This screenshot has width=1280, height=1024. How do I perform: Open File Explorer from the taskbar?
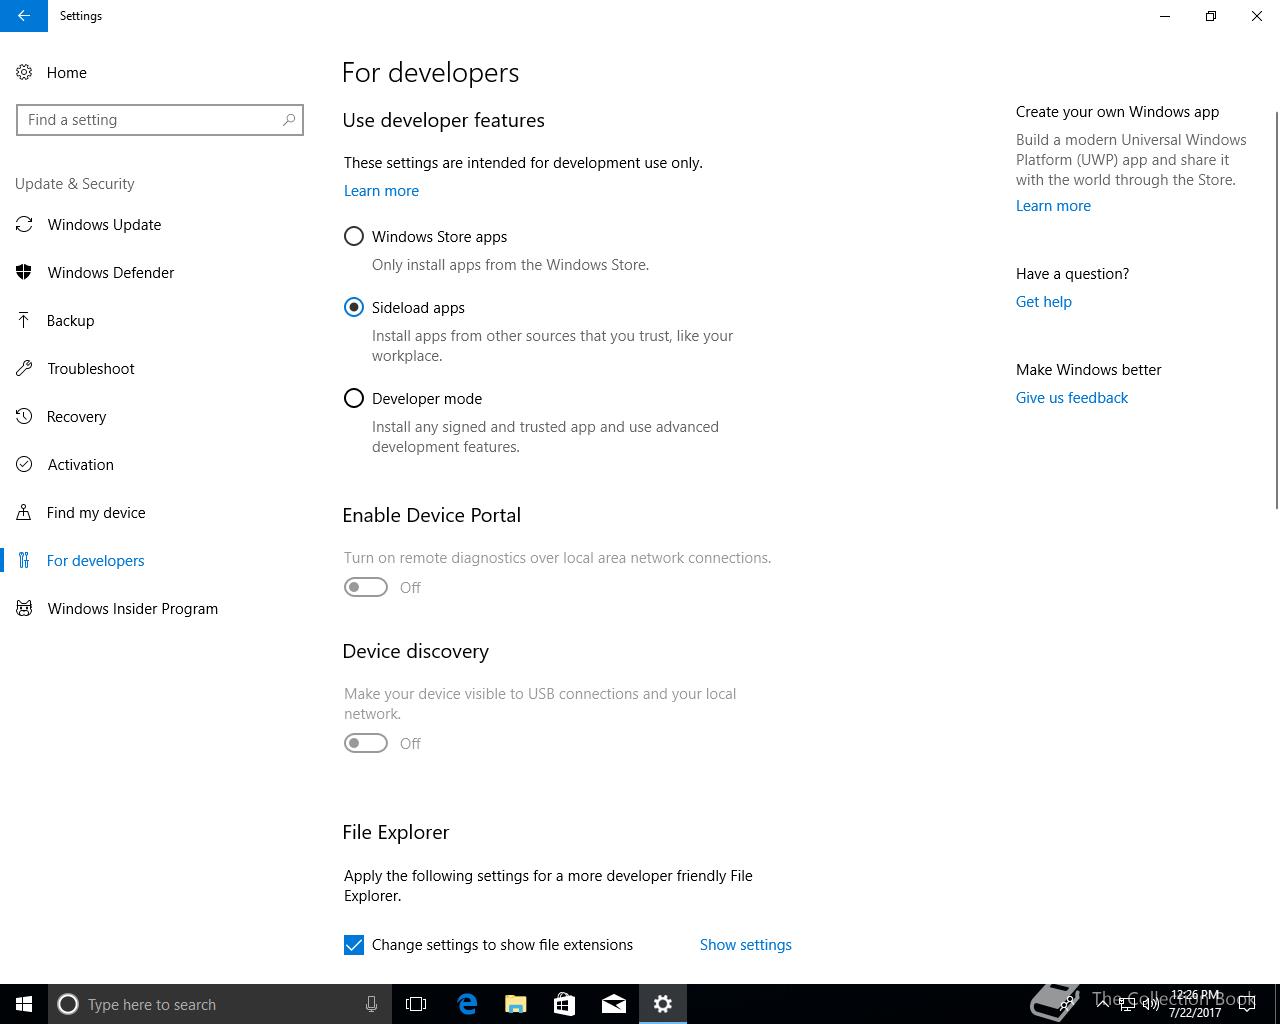coord(515,1004)
